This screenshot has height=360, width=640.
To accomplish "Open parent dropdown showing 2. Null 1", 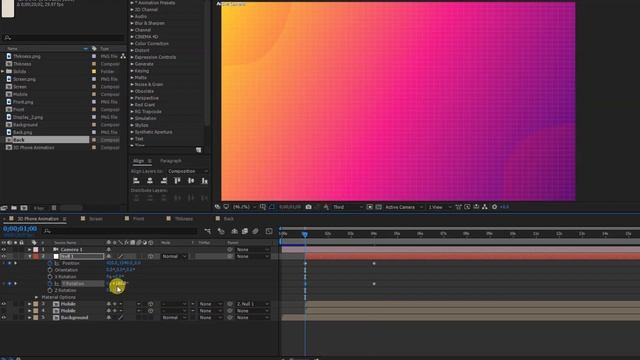I will (253, 304).
